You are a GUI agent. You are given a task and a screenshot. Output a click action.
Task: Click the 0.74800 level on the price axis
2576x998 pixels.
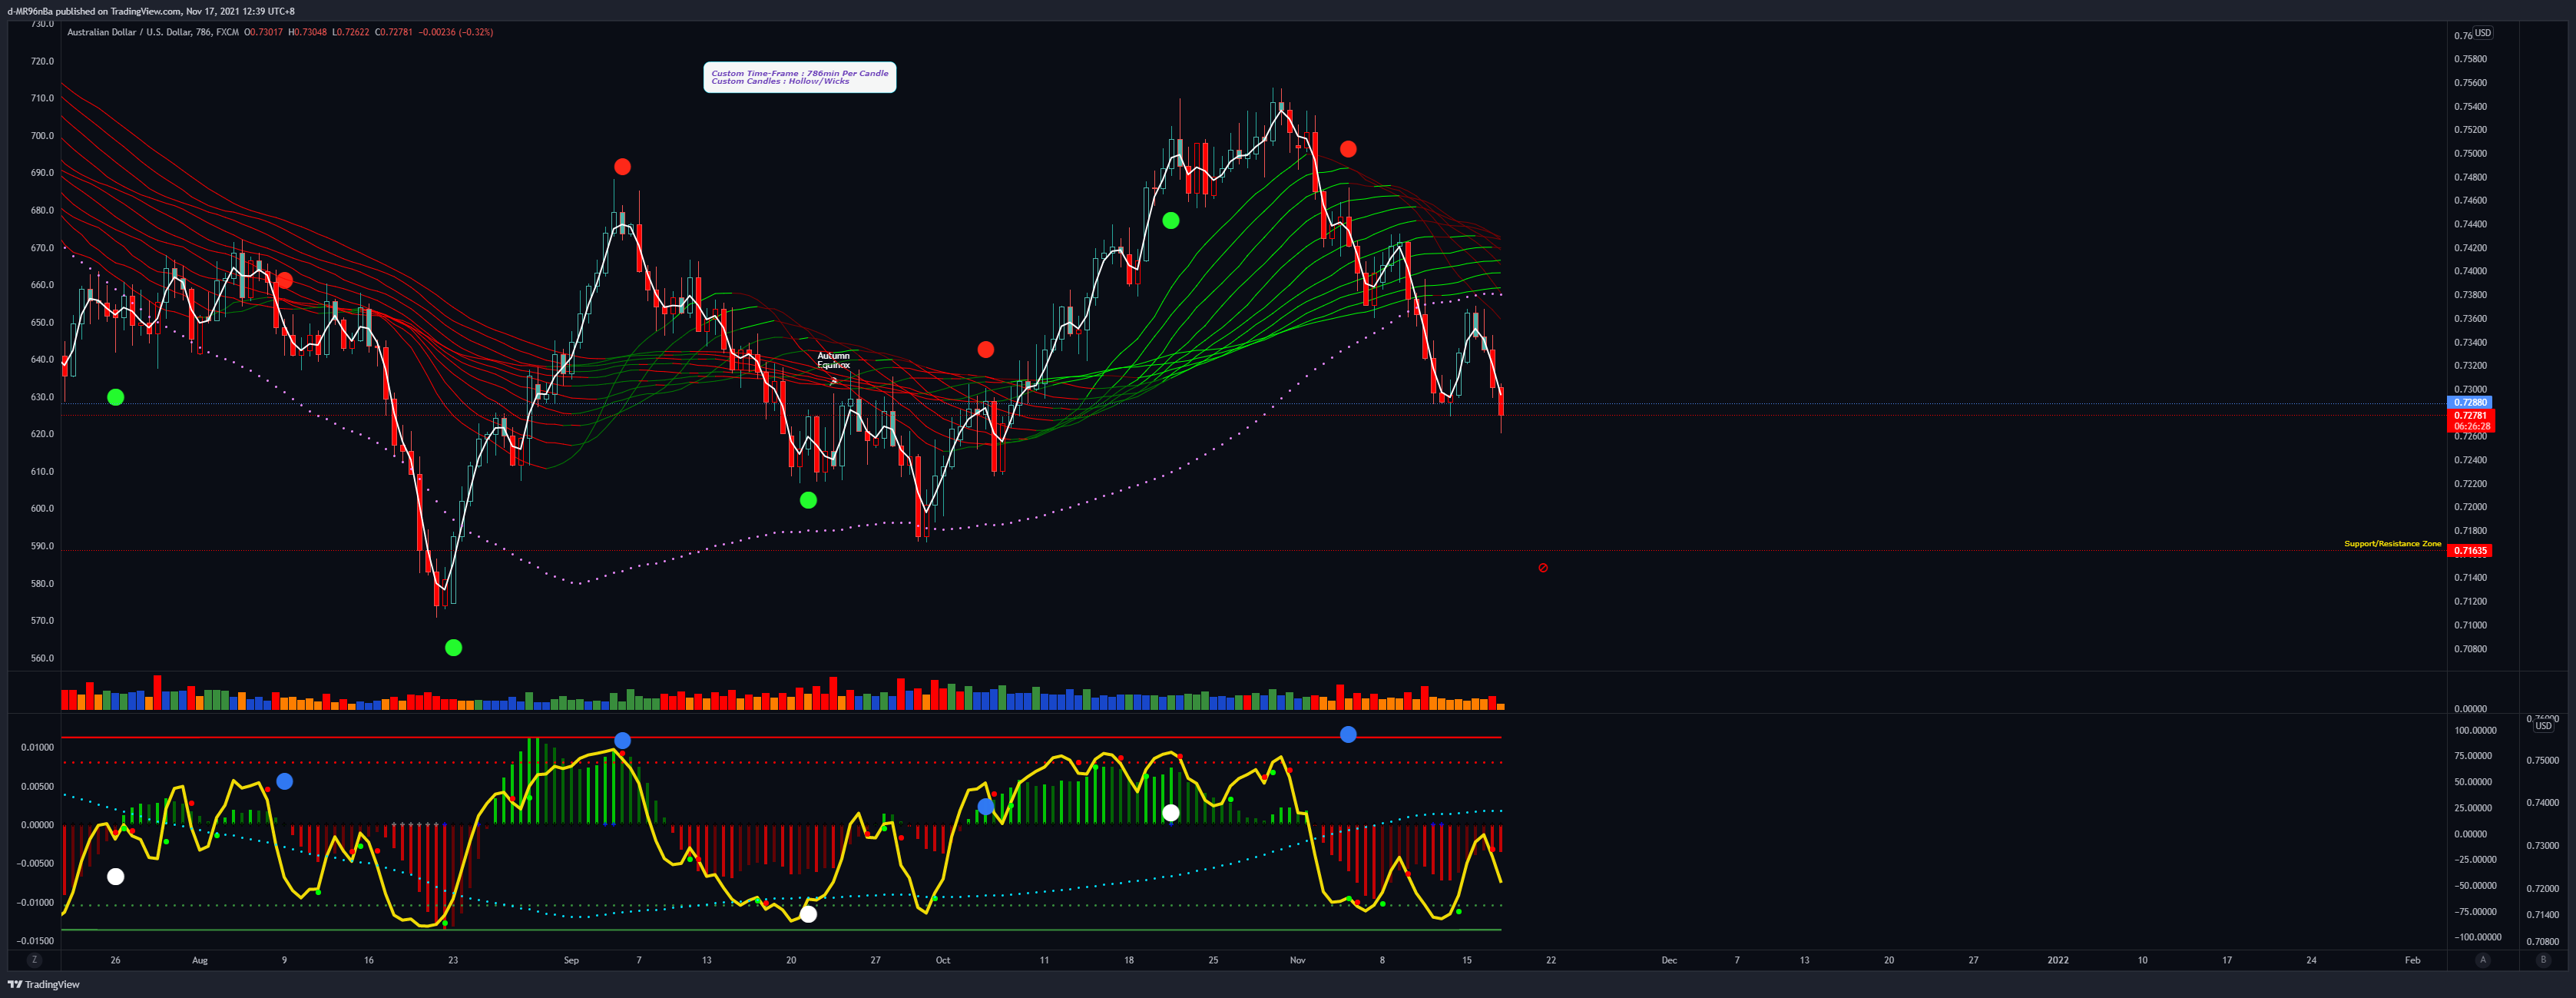[2470, 177]
